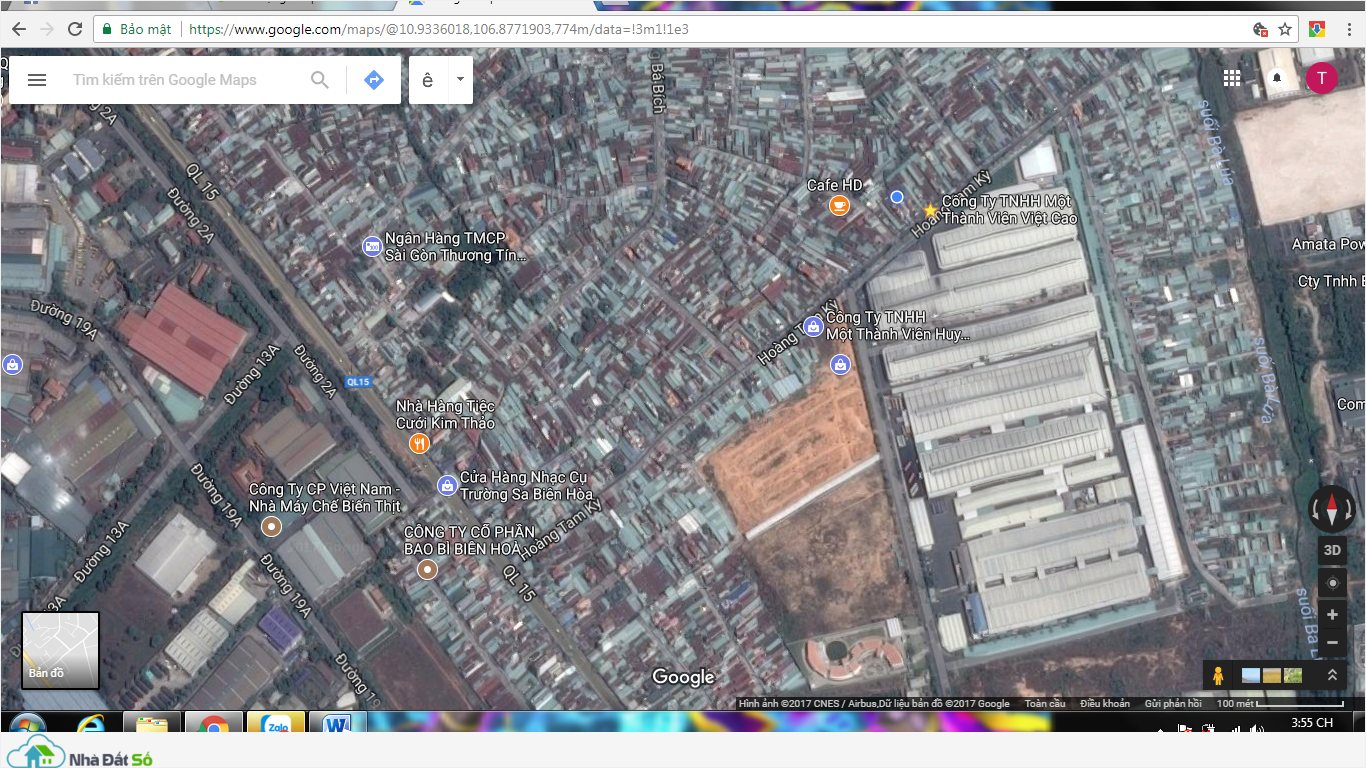Toggle the 3D view button
This screenshot has height=768, width=1366.
tap(1332, 550)
